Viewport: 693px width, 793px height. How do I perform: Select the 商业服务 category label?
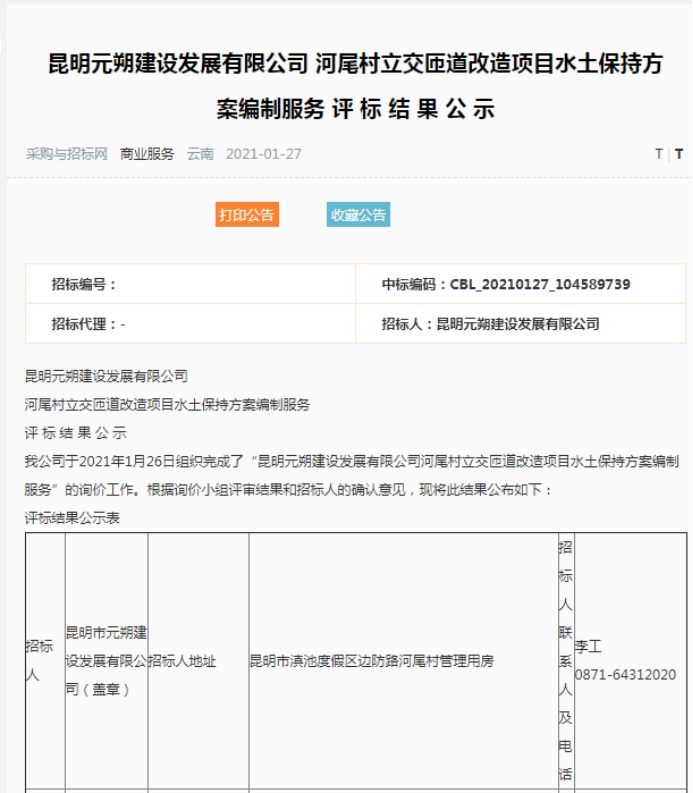point(147,154)
